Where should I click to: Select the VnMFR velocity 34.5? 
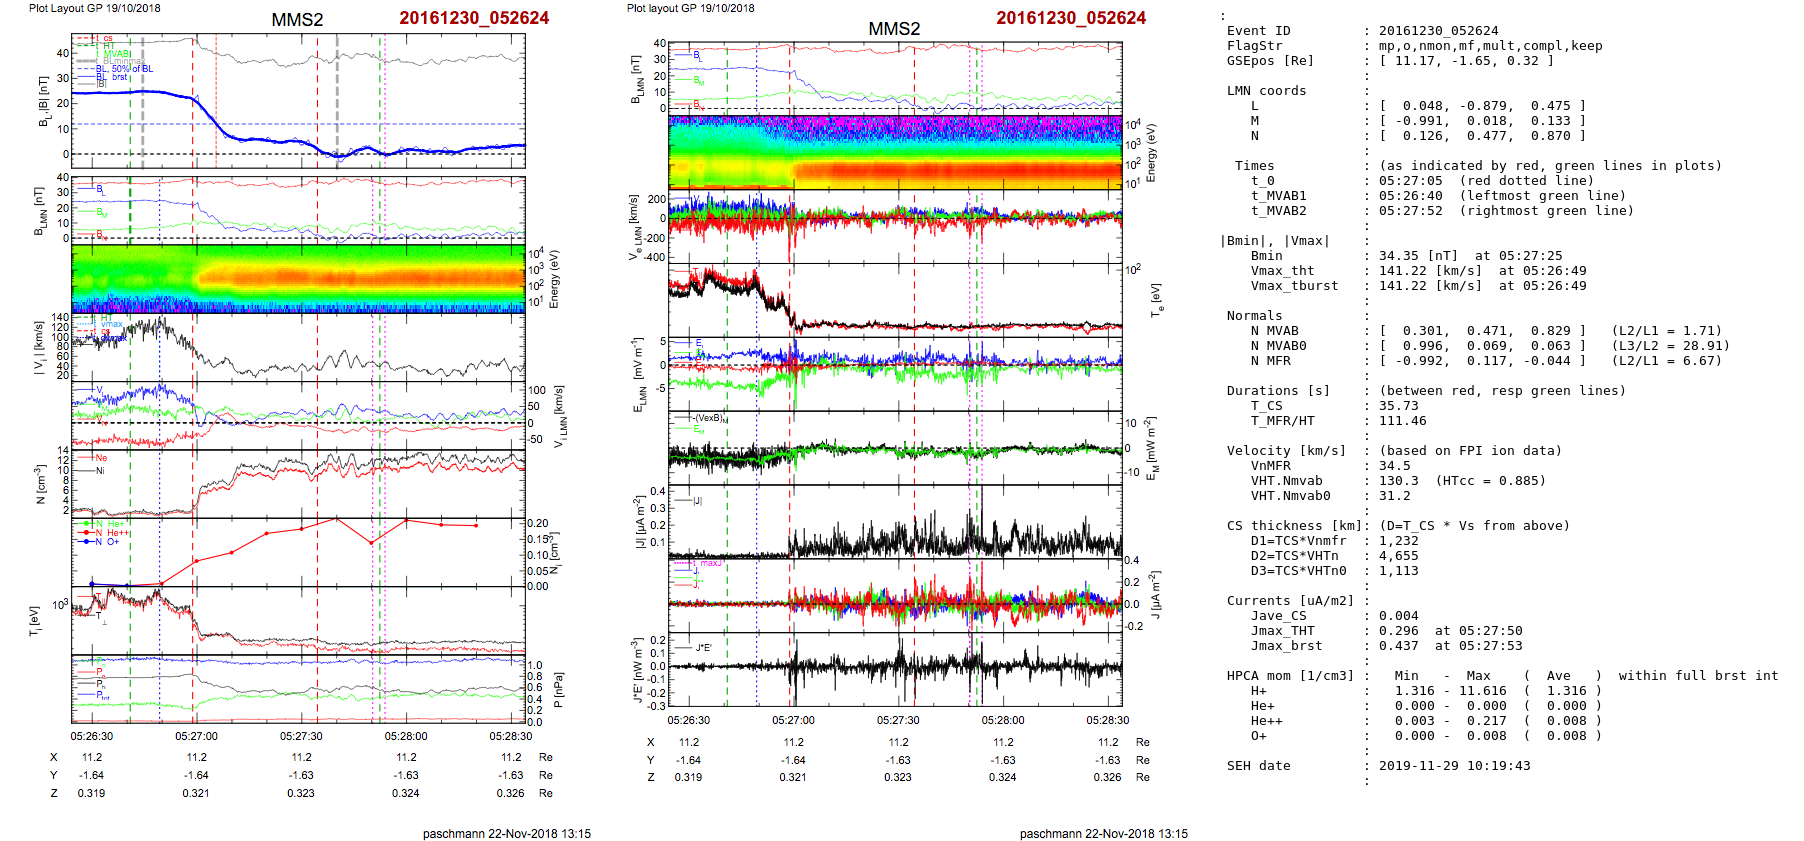pyautogui.click(x=1395, y=466)
